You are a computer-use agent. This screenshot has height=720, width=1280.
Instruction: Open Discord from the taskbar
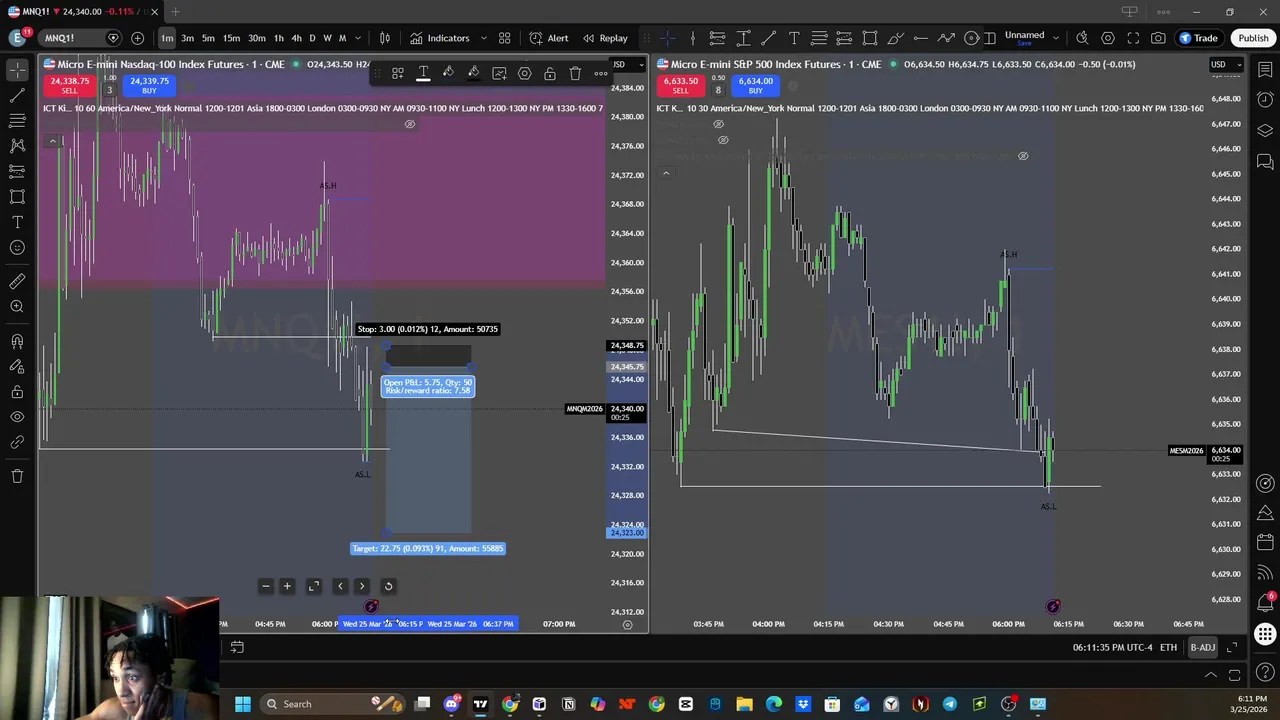click(451, 704)
